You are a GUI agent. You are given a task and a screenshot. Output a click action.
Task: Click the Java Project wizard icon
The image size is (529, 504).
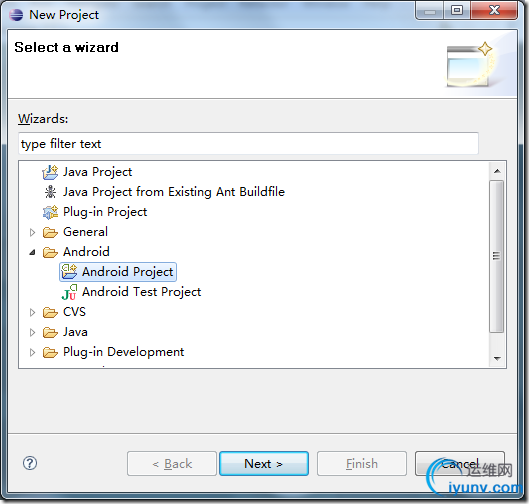50,172
